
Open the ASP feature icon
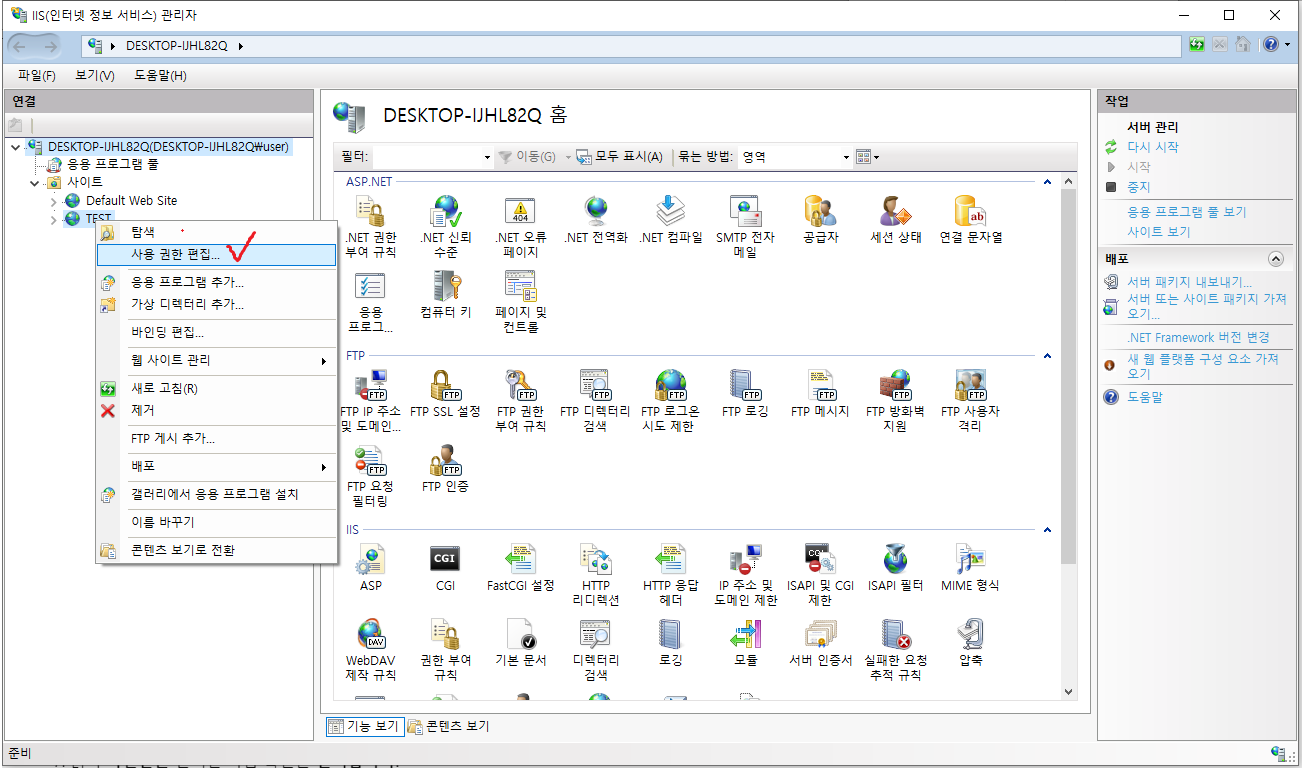[370, 567]
